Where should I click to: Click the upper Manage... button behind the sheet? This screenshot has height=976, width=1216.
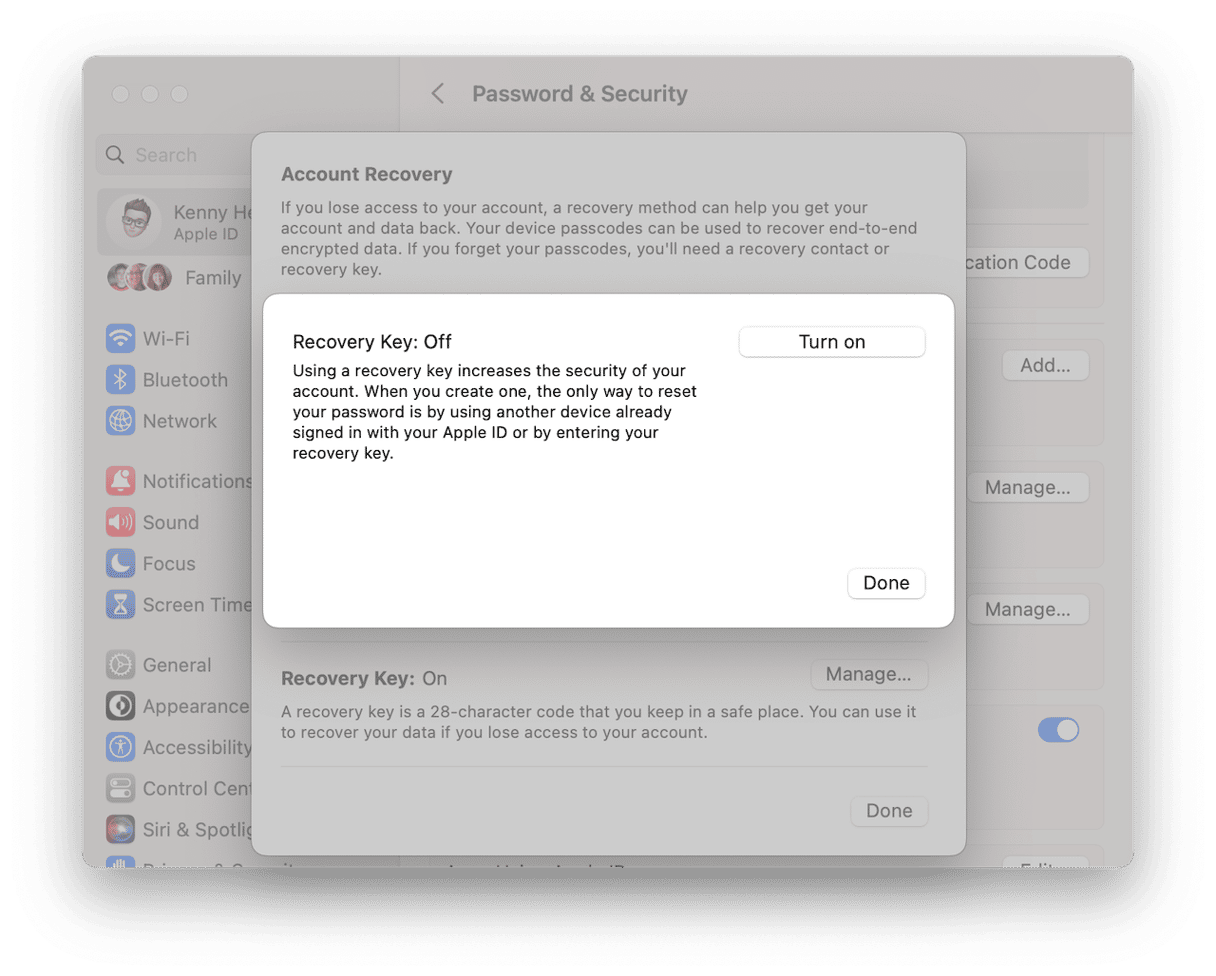pos(1028,488)
